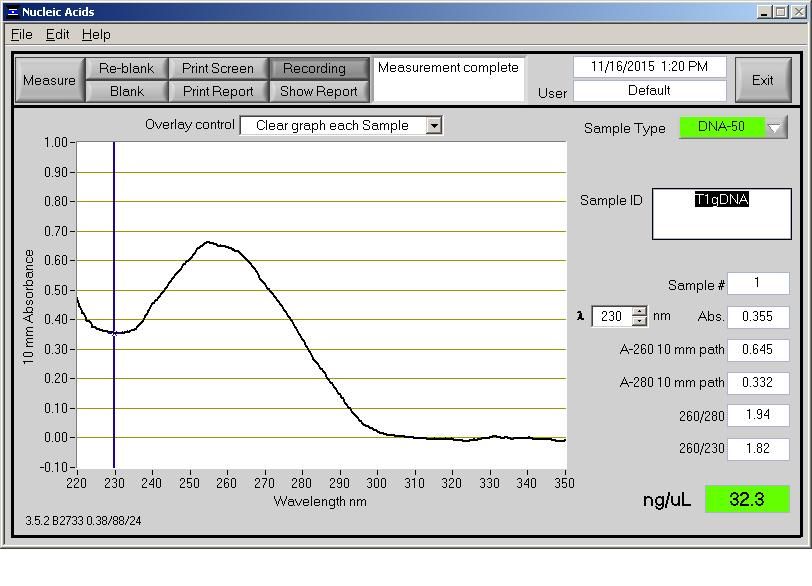Click the User field showing Default
Viewport: 812px width, 586px height.
649,91
